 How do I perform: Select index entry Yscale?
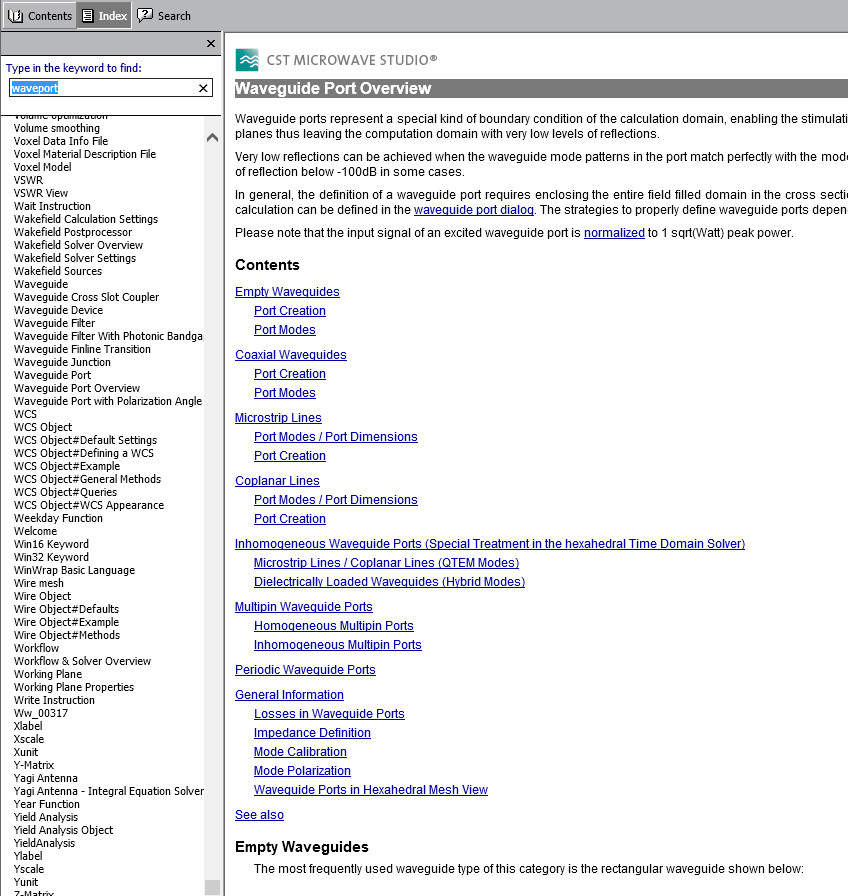[x=29, y=869]
